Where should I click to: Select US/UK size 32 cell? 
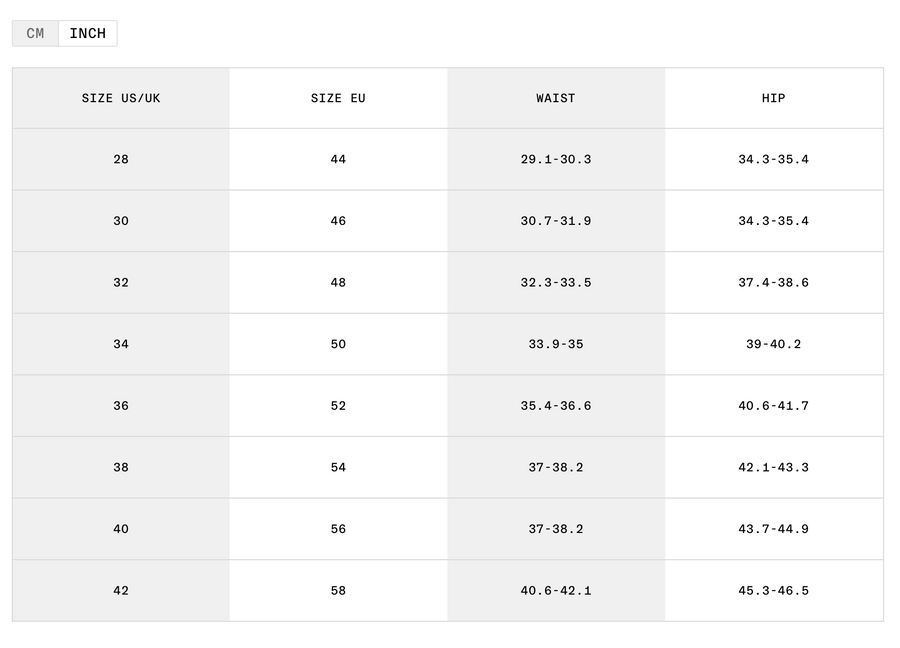[x=121, y=282]
